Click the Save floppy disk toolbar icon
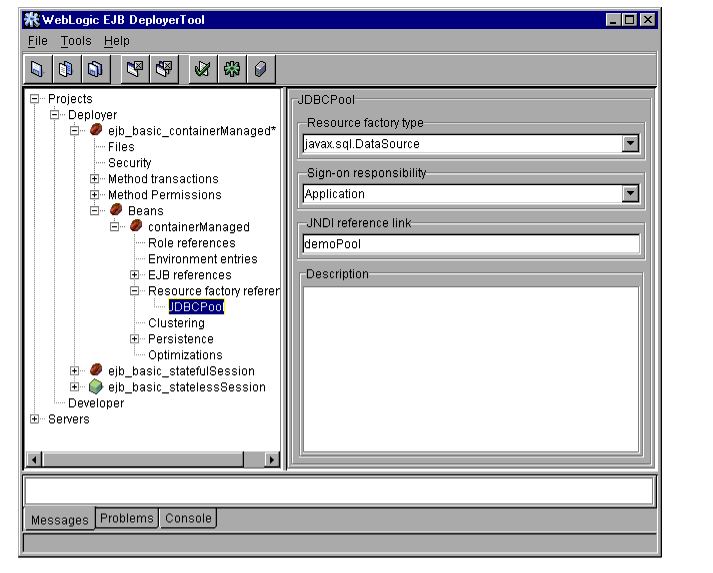The image size is (713, 573). 38,69
